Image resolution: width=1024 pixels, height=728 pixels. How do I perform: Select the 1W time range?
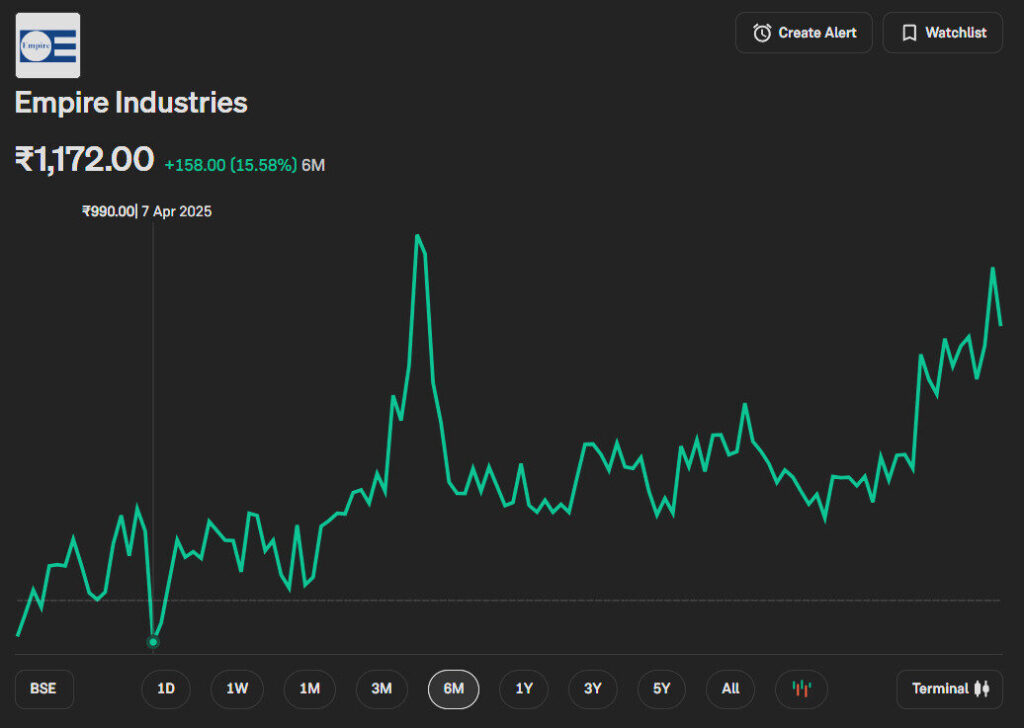237,689
